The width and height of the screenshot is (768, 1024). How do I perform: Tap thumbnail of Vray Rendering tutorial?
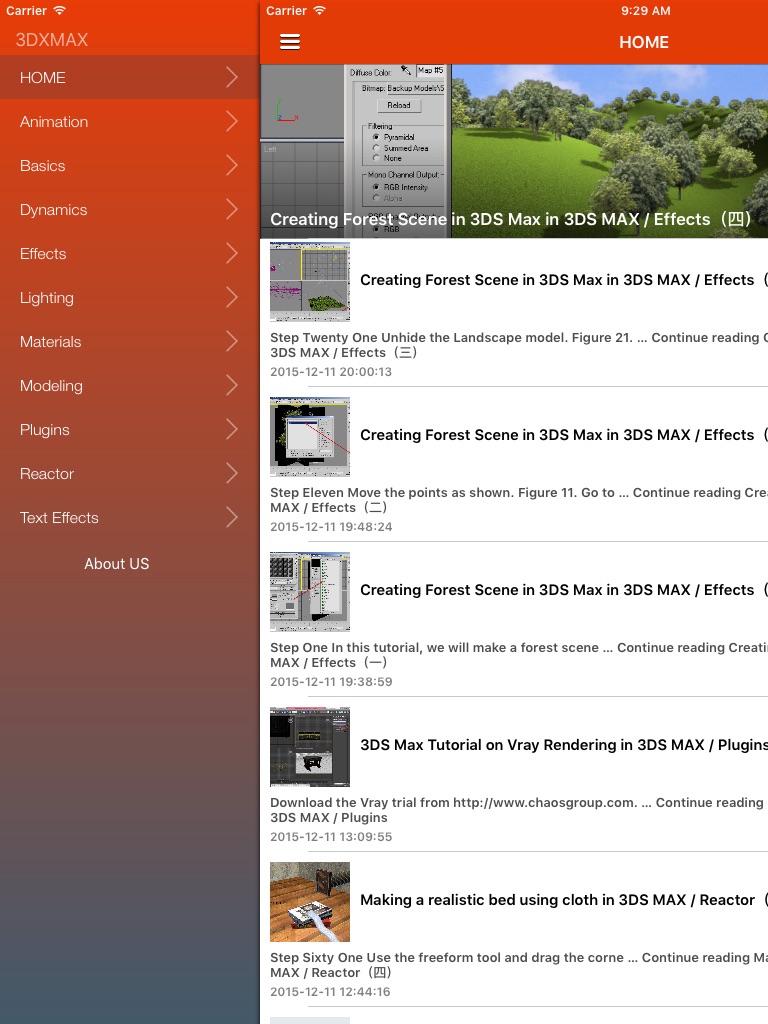point(310,746)
